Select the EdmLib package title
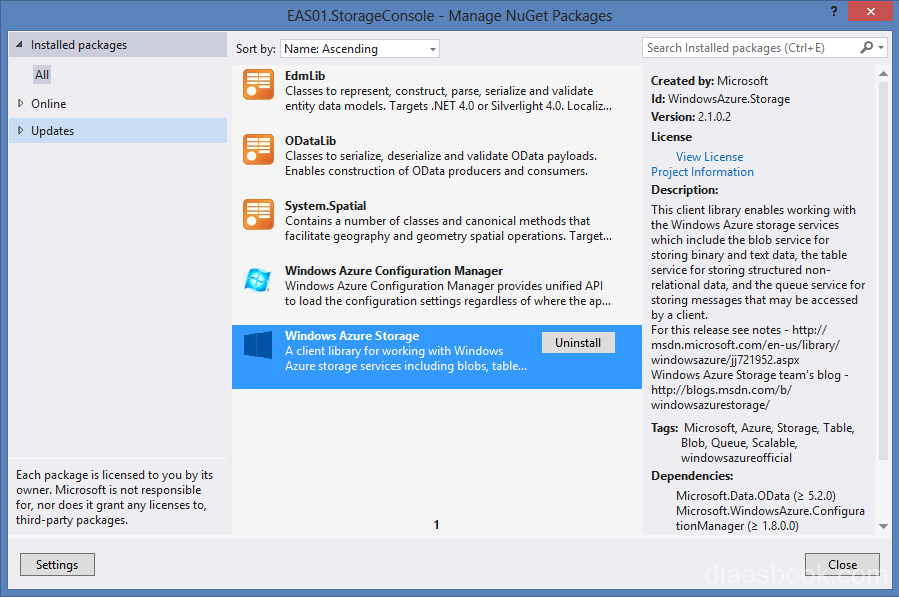The height and width of the screenshot is (597, 899). point(305,76)
